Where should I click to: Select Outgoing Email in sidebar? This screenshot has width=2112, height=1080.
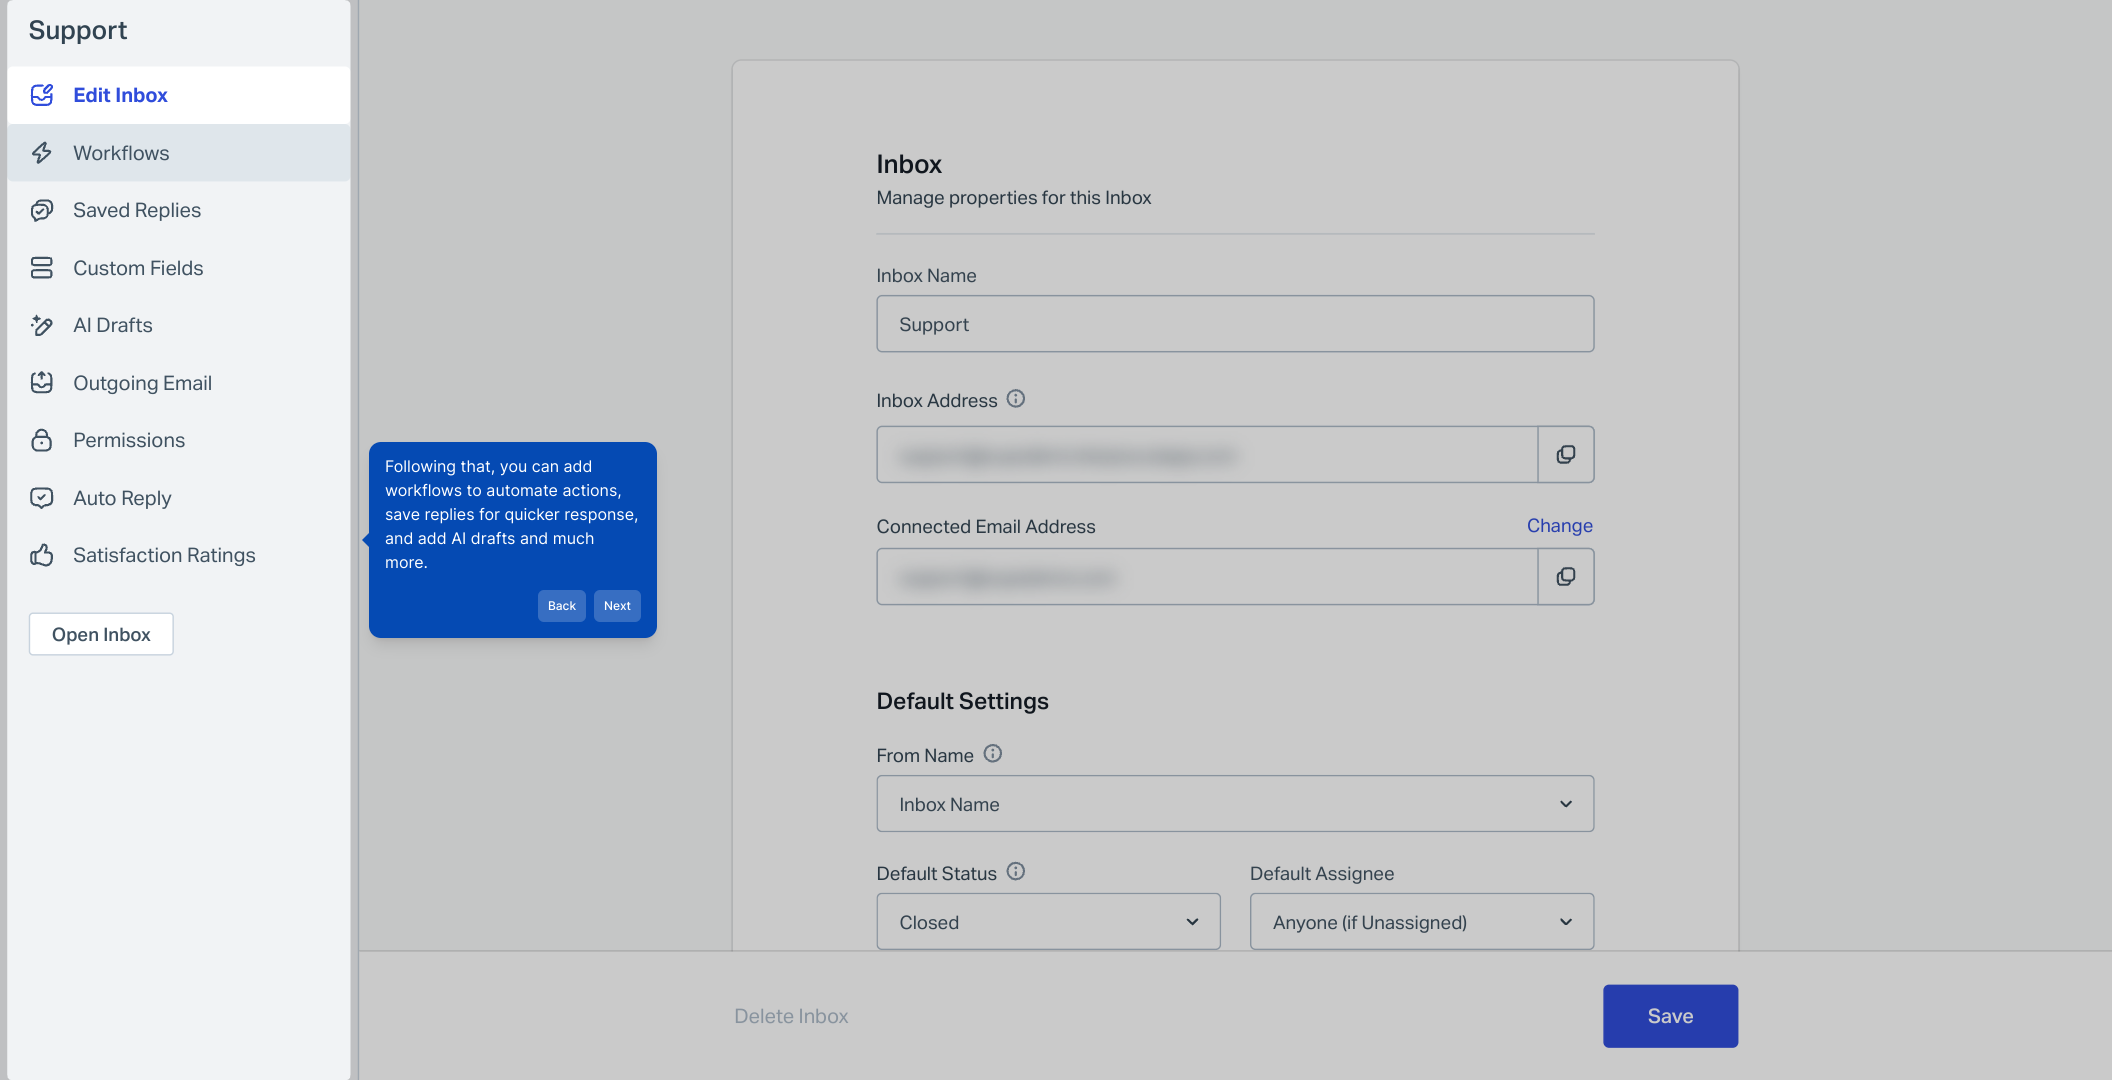coord(179,383)
